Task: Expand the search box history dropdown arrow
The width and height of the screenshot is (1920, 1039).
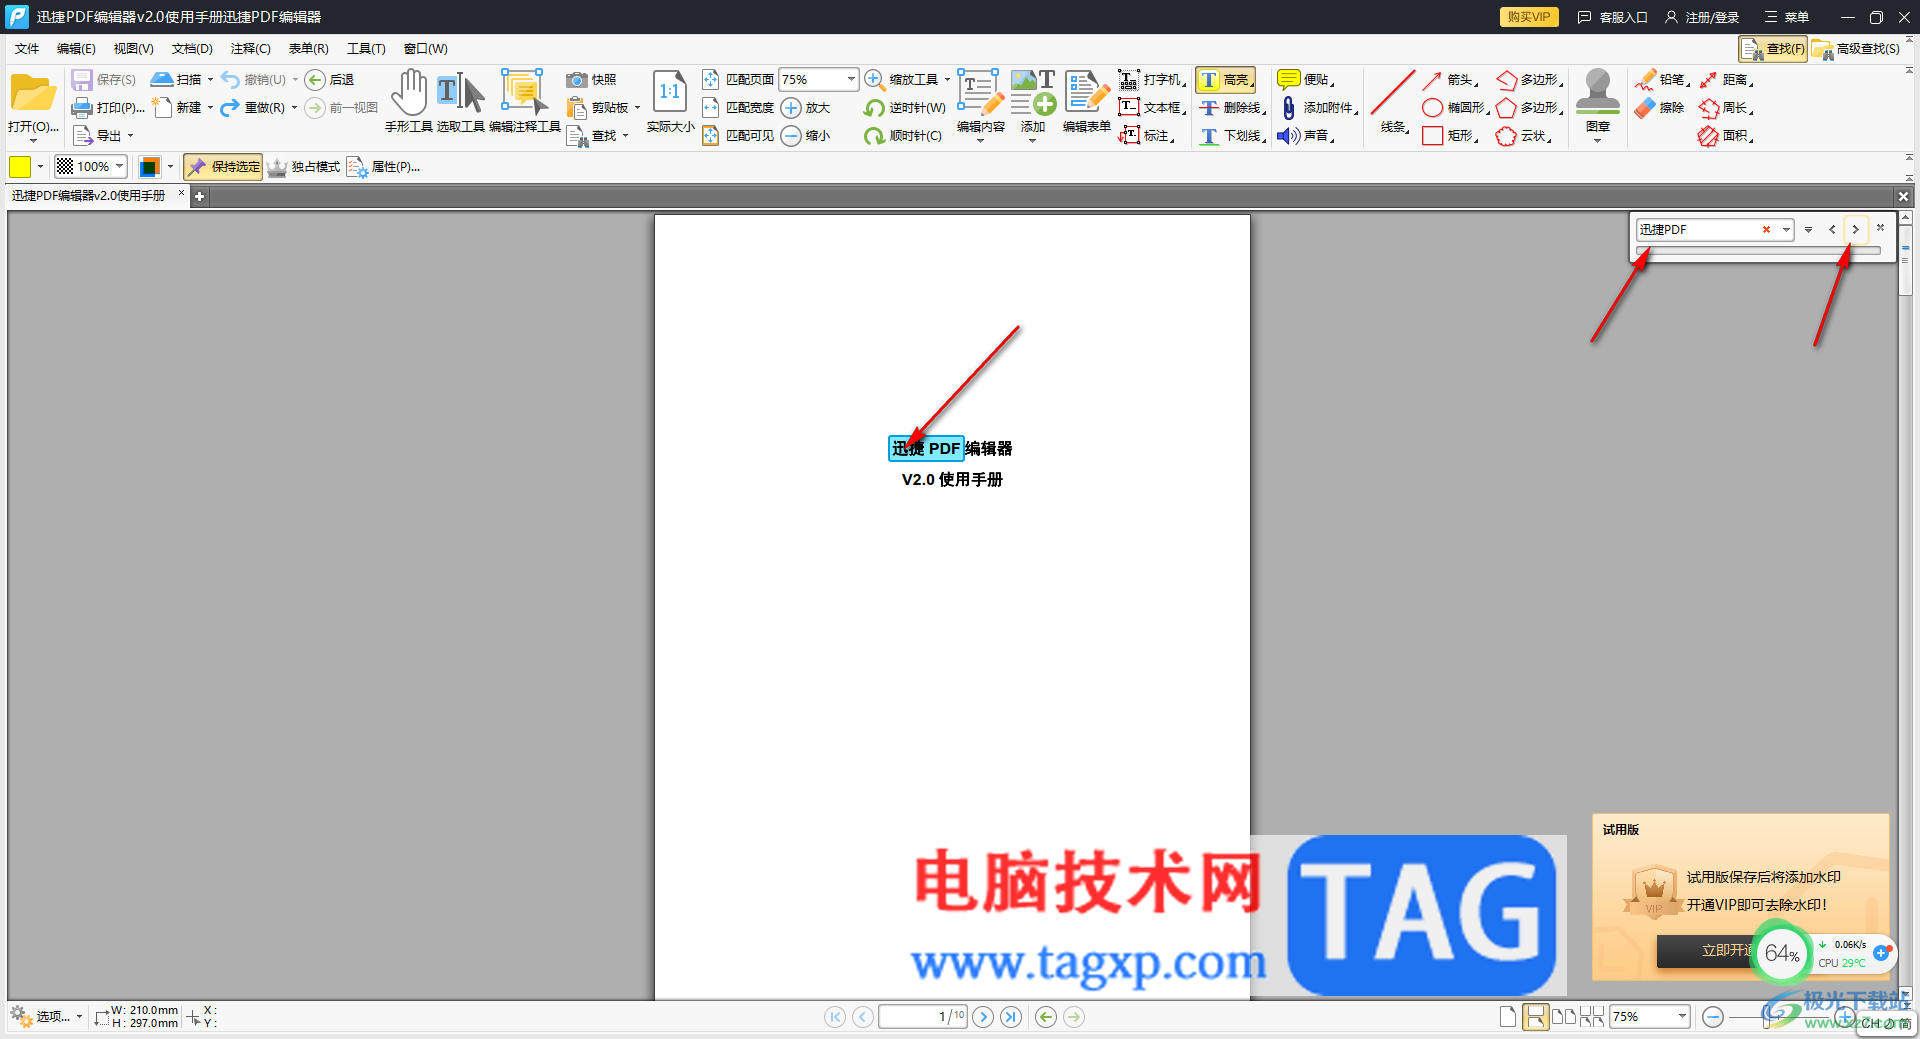Action: [1786, 230]
